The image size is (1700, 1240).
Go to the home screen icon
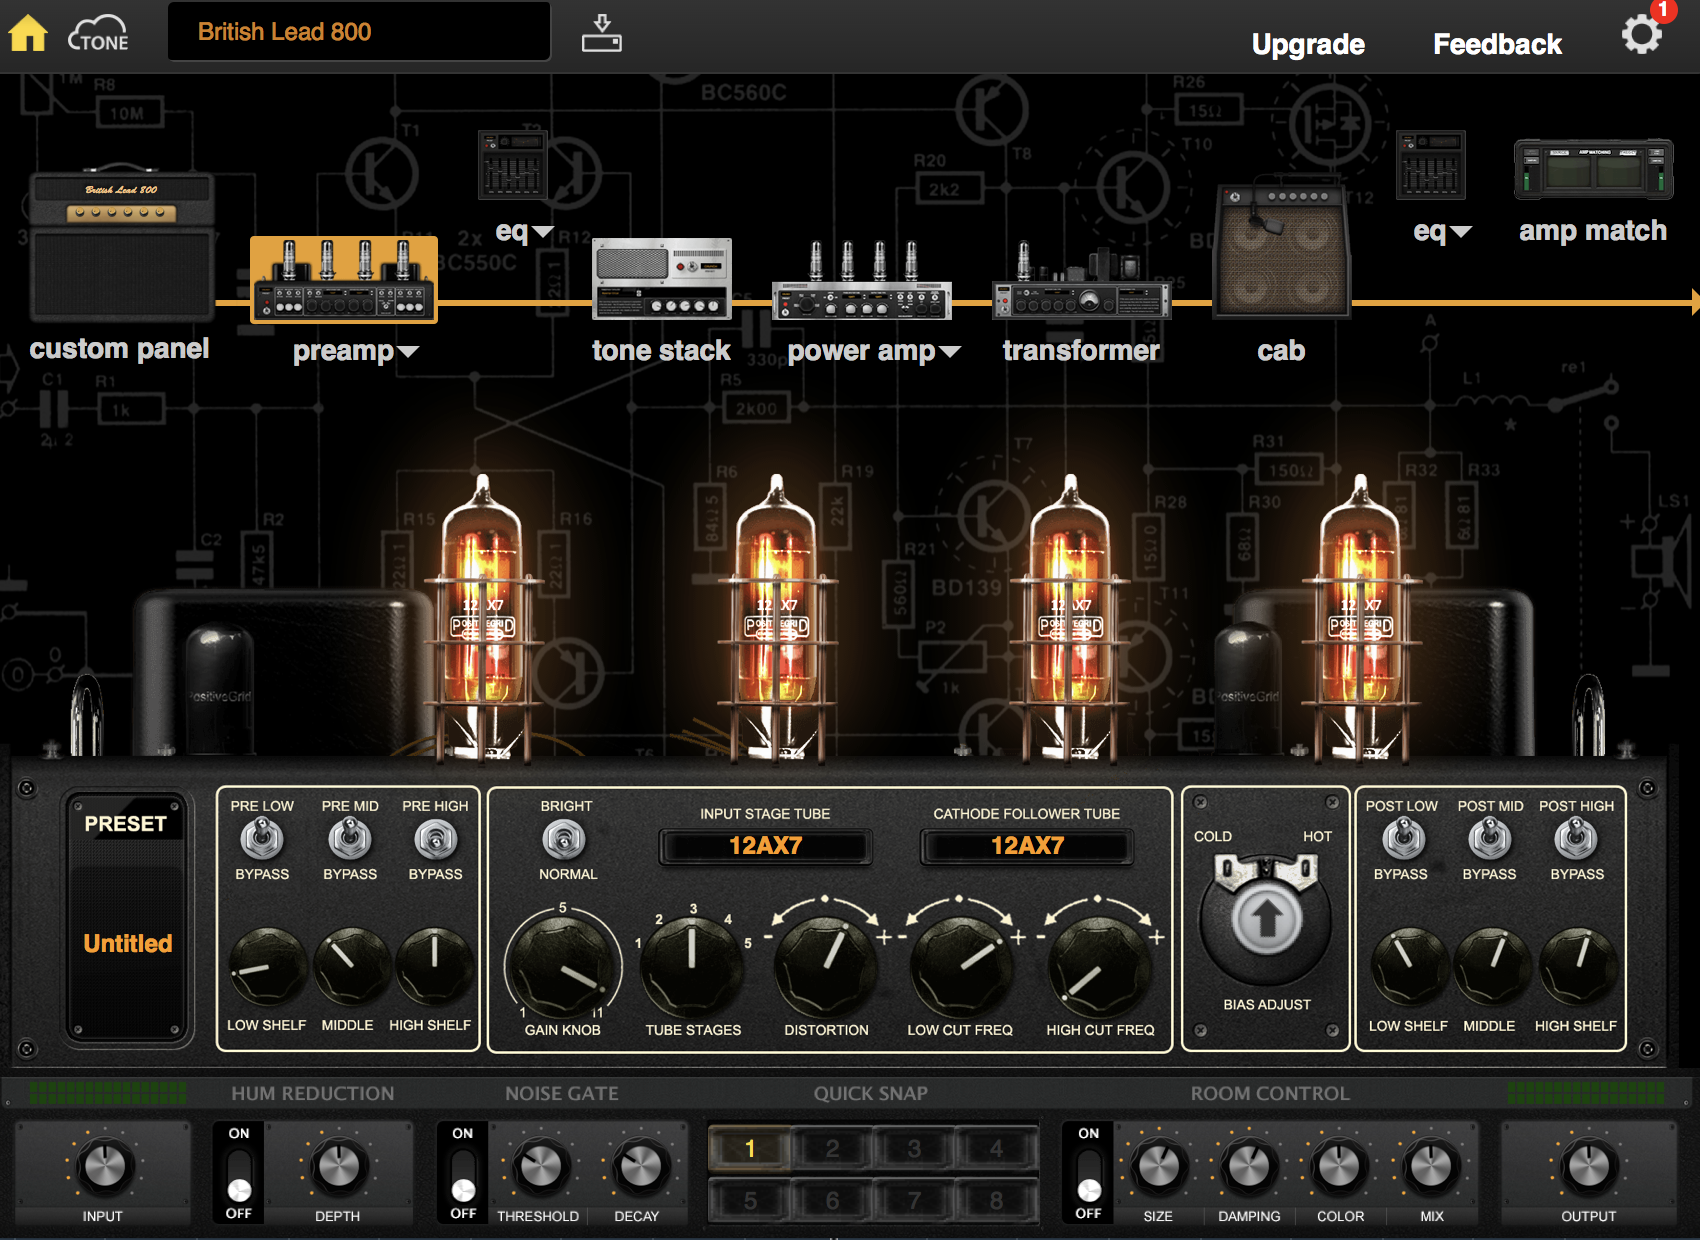pos(28,33)
